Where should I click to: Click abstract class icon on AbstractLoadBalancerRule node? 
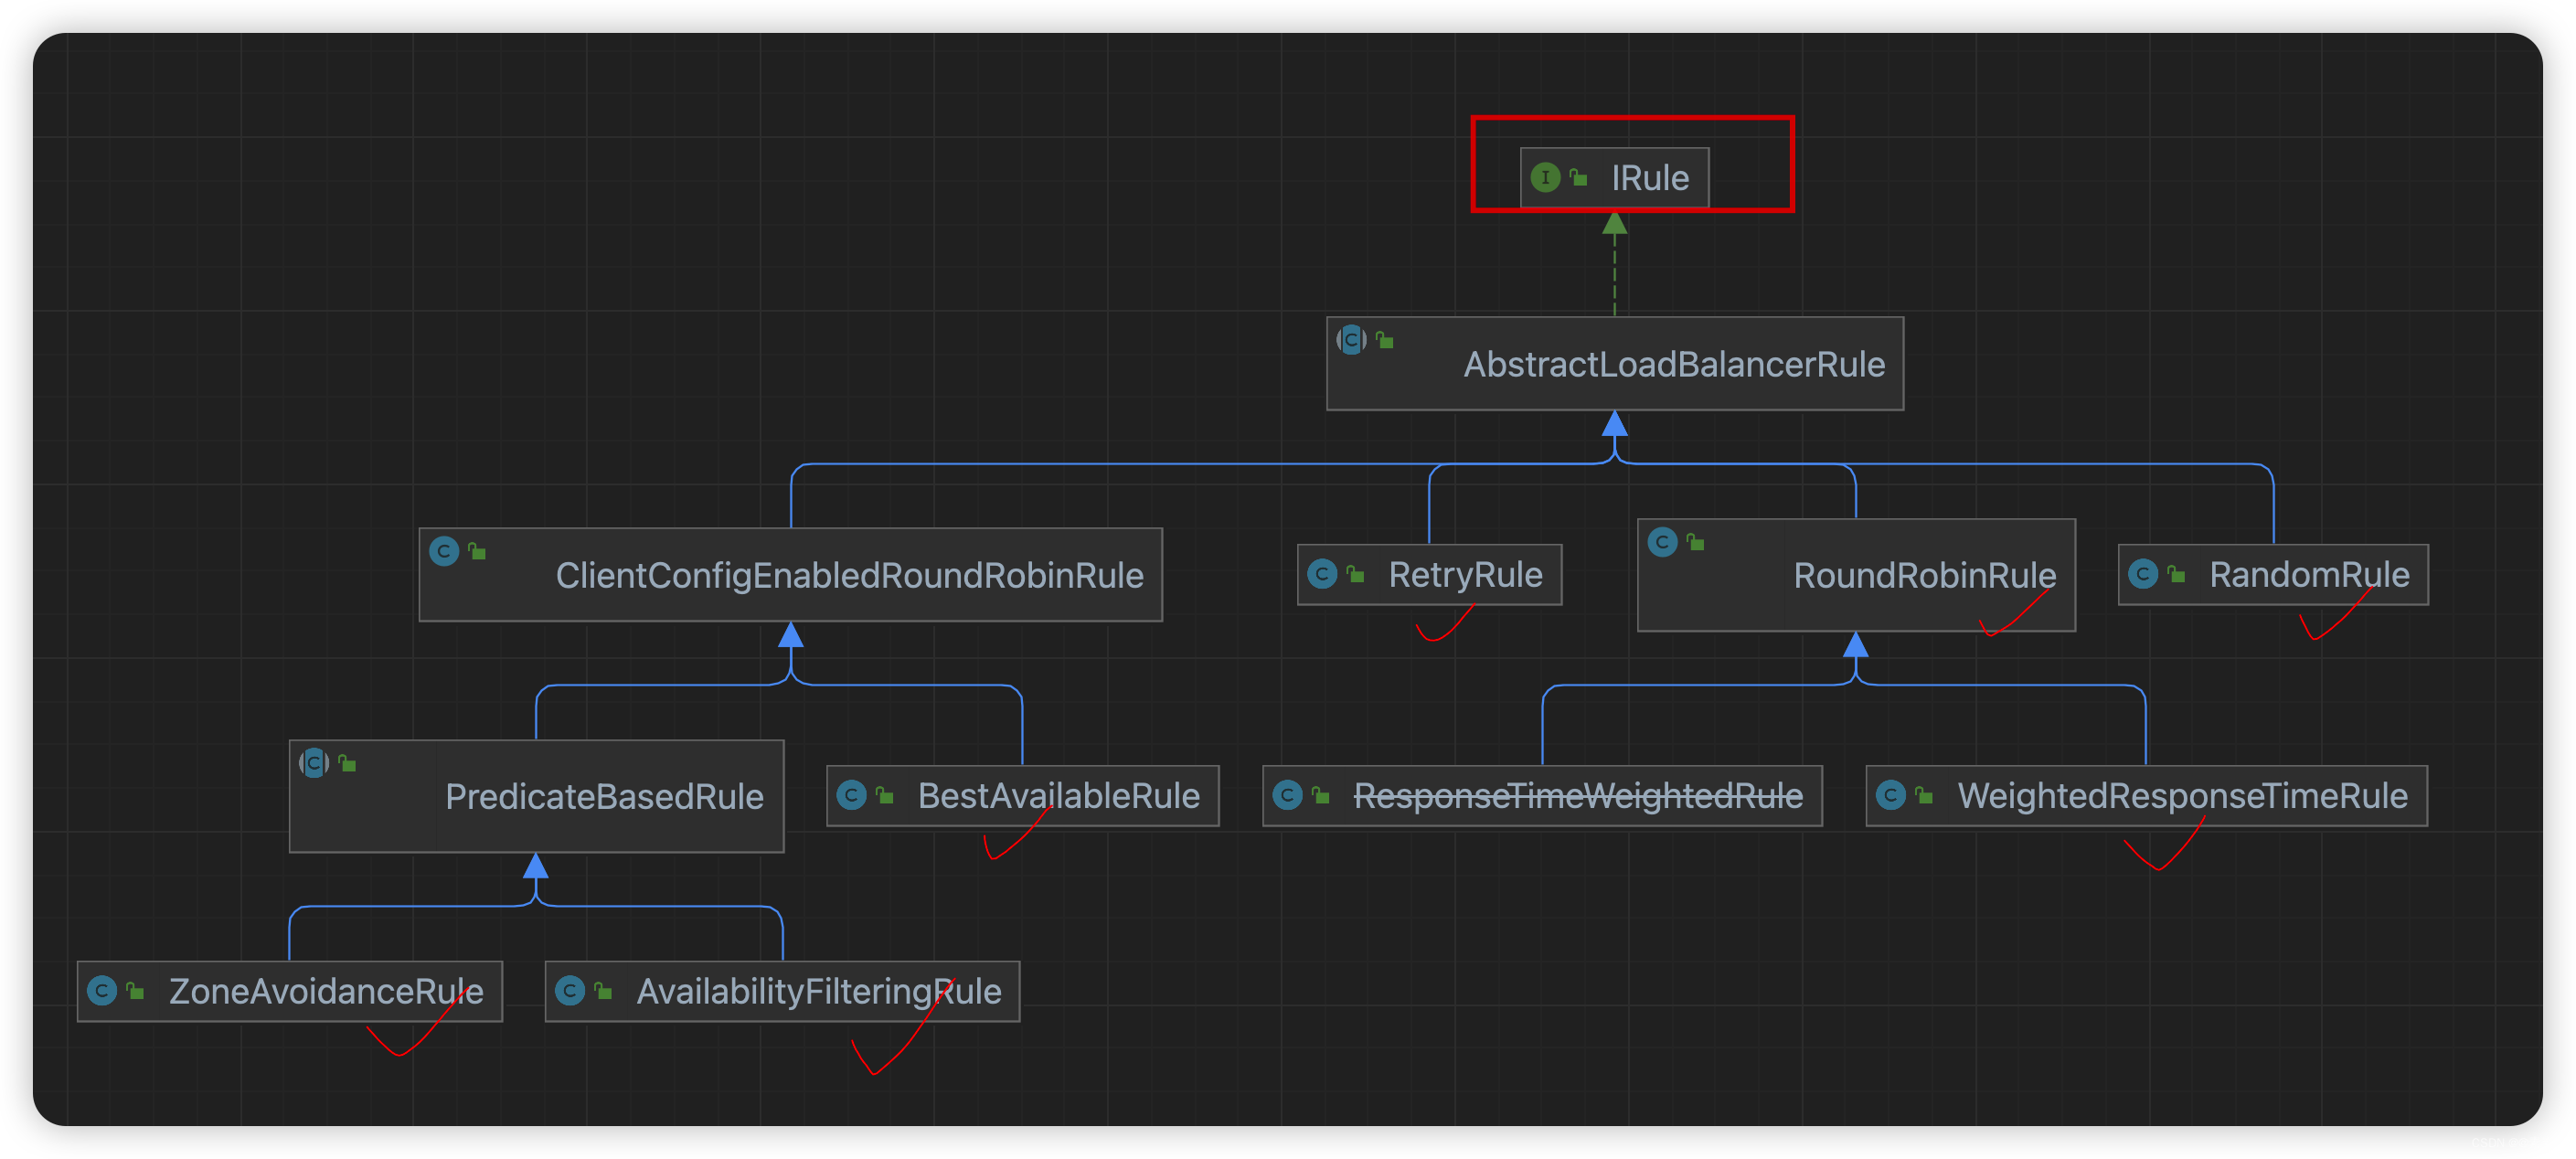coord(1351,340)
